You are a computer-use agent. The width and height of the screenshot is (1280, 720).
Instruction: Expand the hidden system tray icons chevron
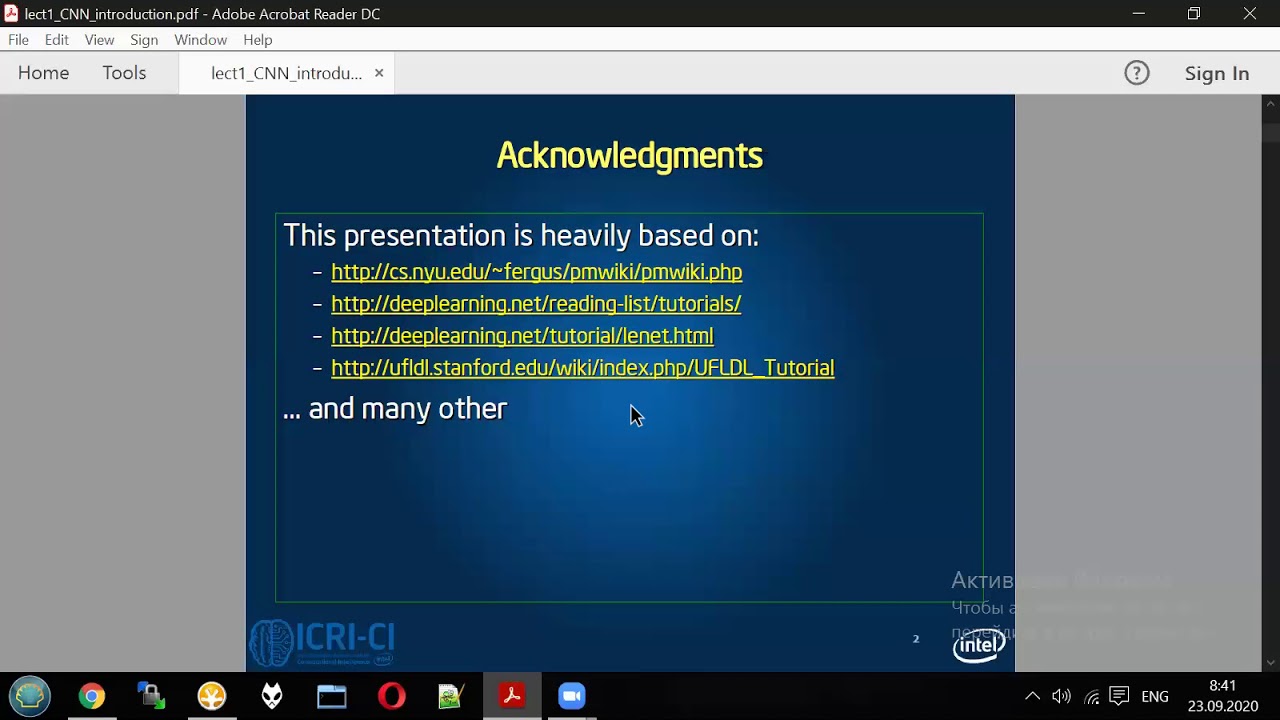click(1032, 696)
